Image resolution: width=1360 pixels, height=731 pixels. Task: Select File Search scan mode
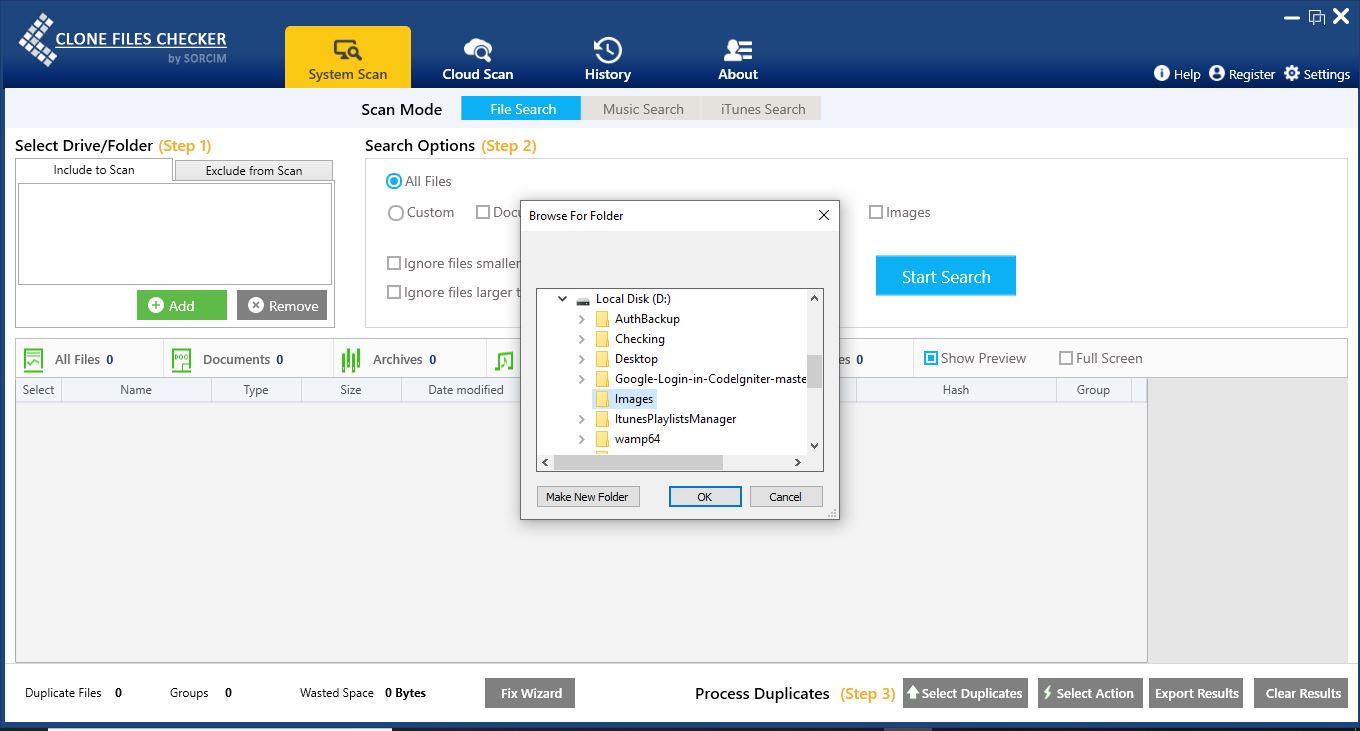click(x=521, y=108)
